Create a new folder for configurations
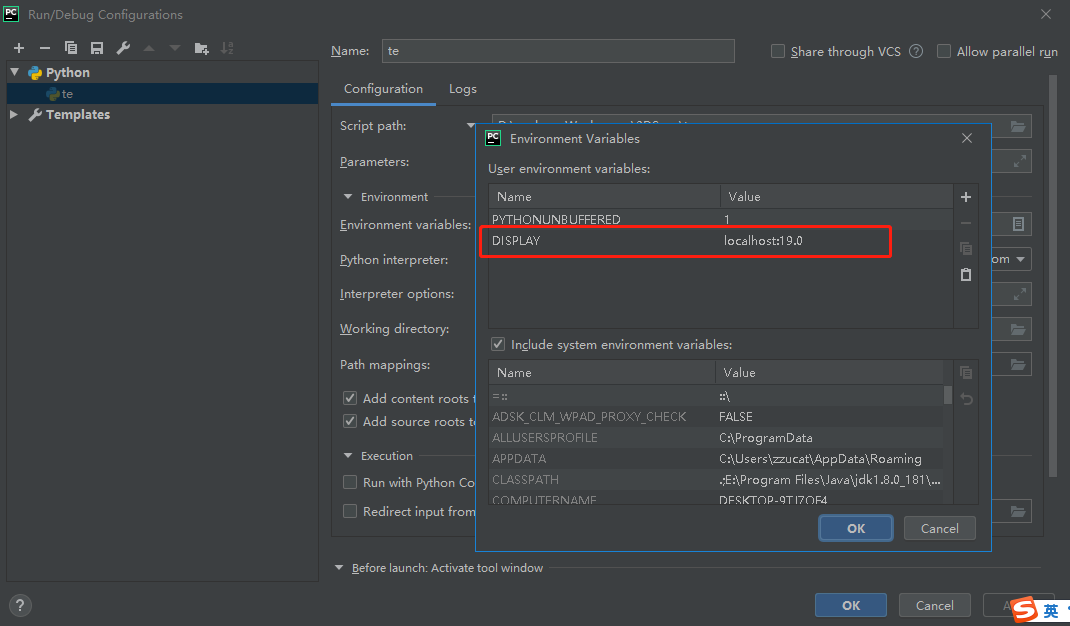The image size is (1070, 626). pyautogui.click(x=200, y=47)
